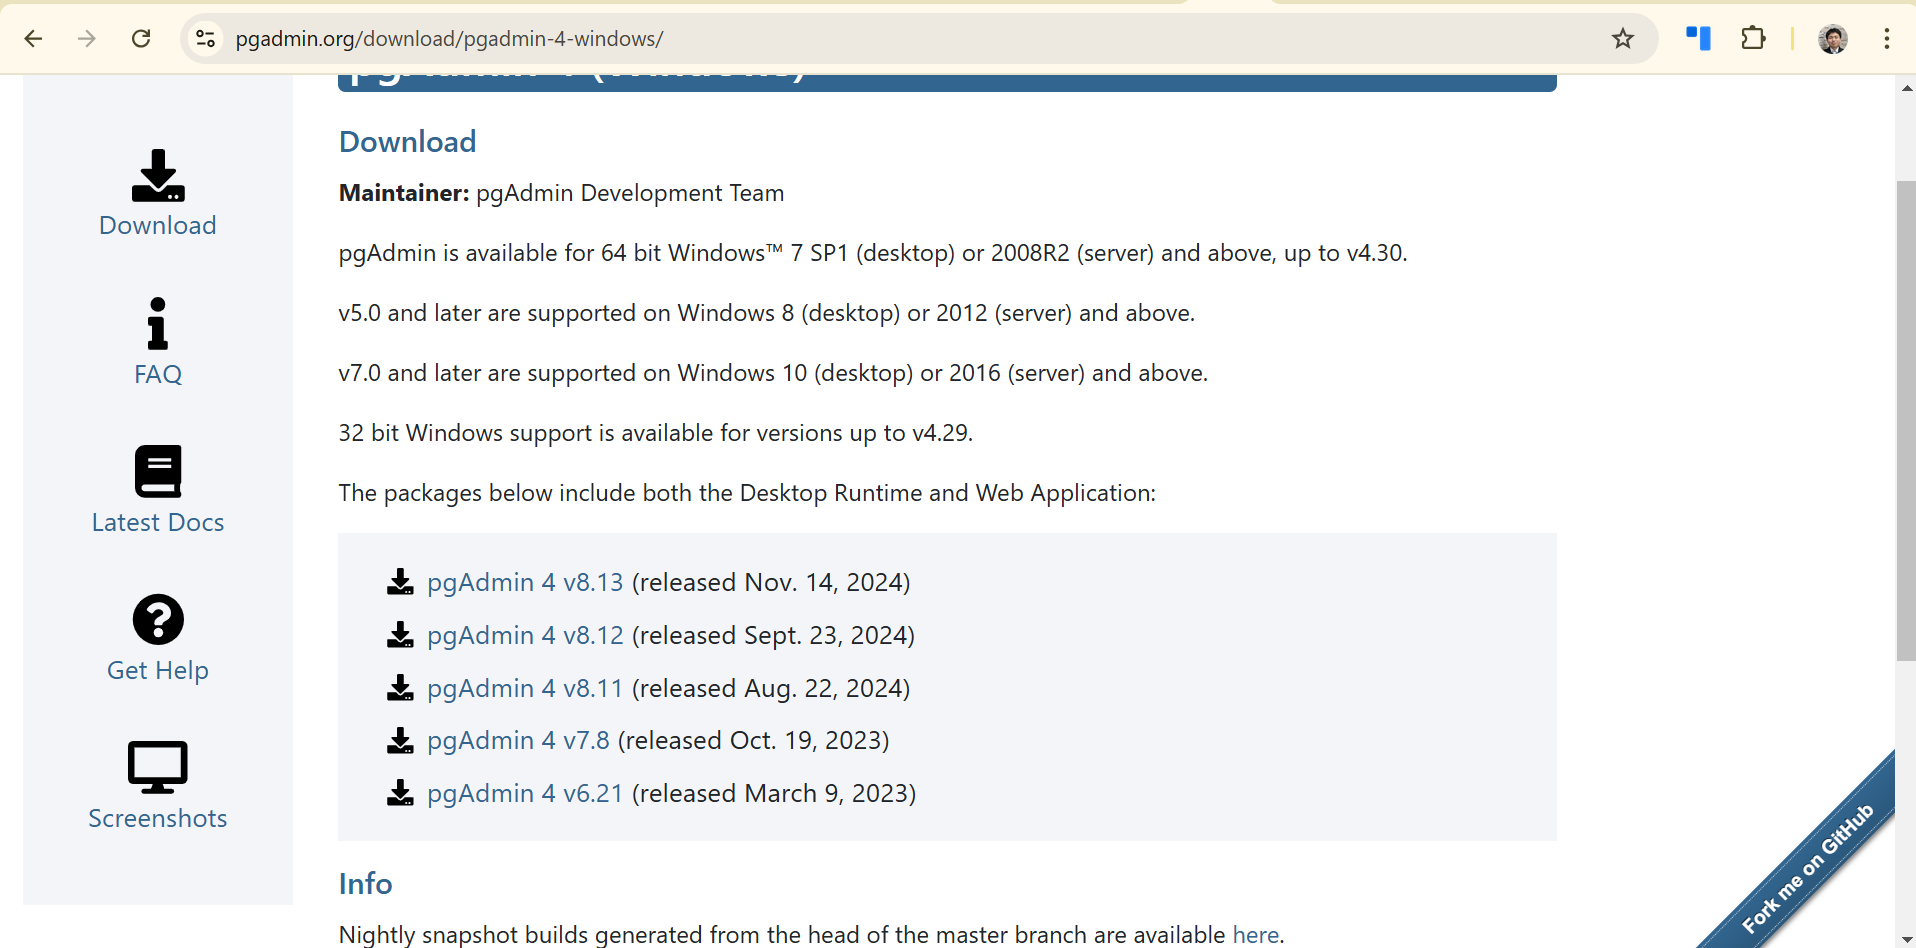Click the FAQ info icon

158,323
